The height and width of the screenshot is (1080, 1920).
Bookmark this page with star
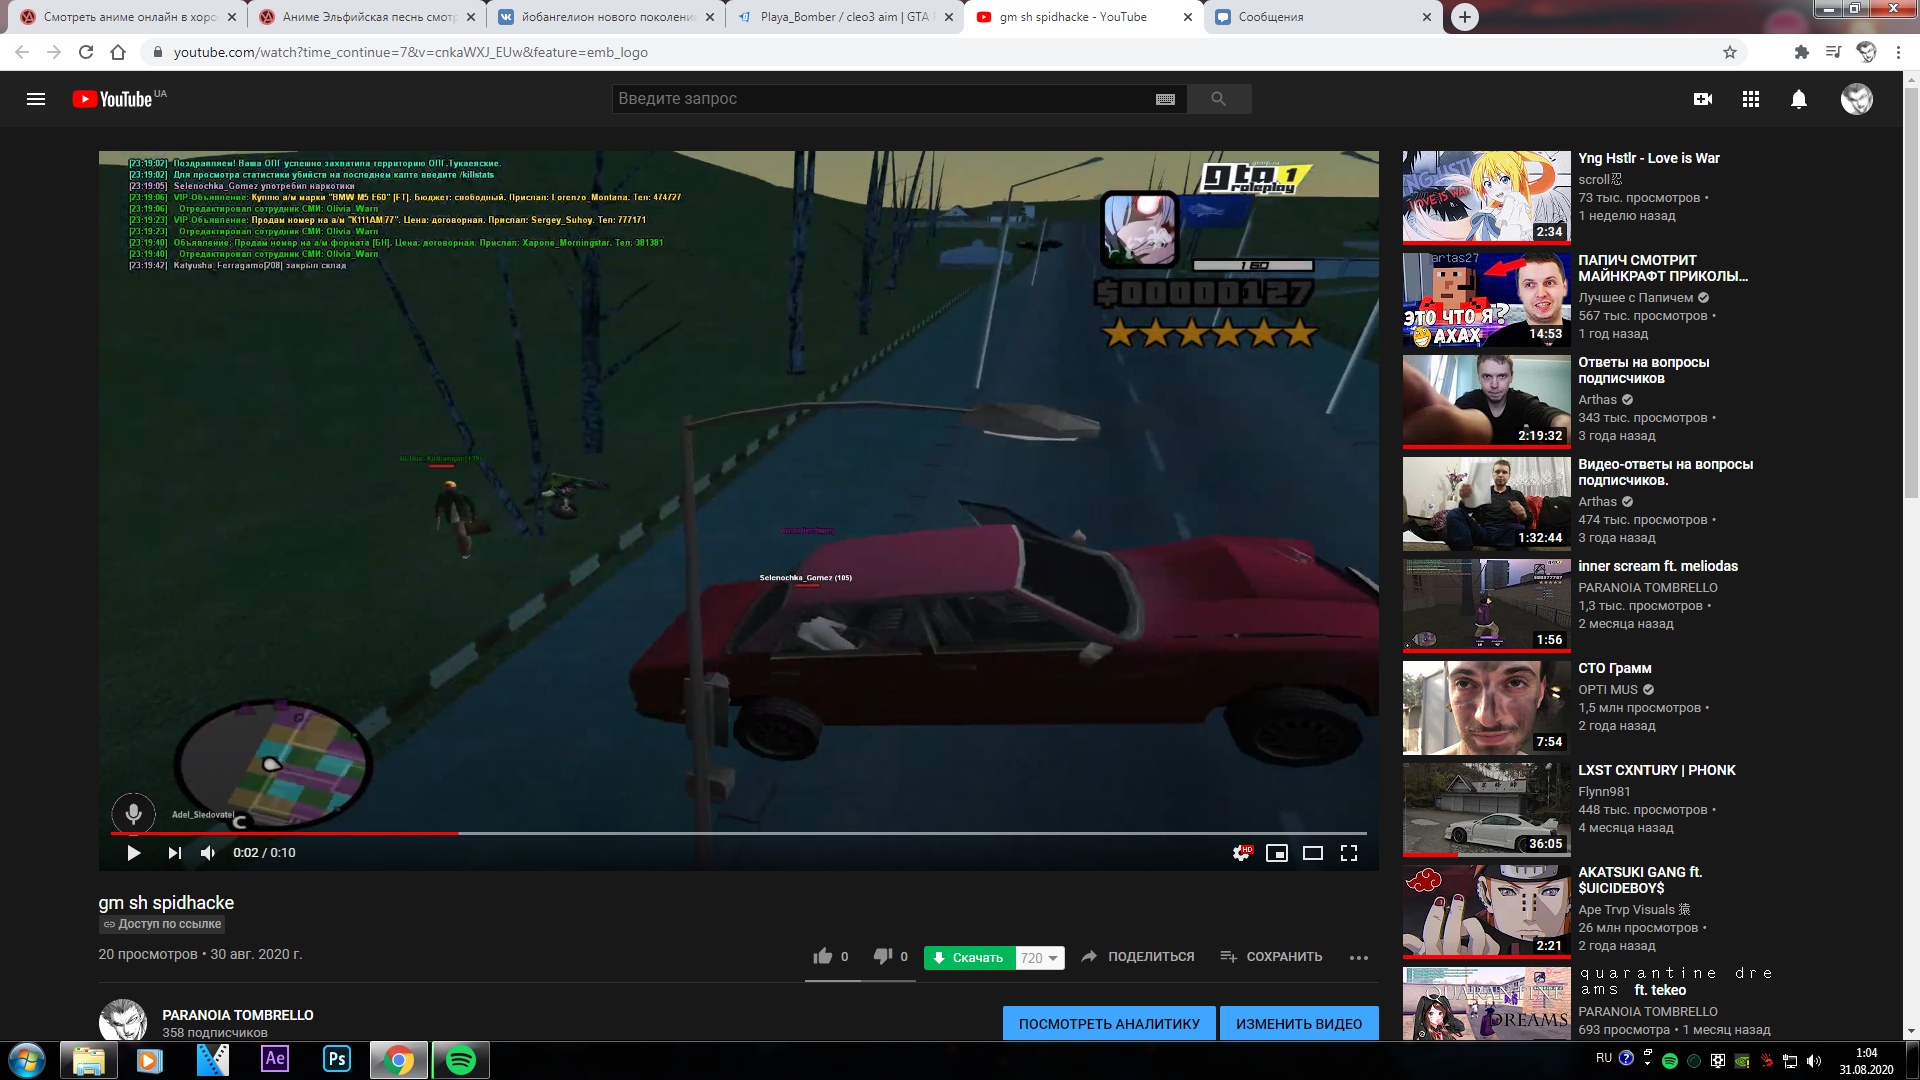(x=1730, y=52)
